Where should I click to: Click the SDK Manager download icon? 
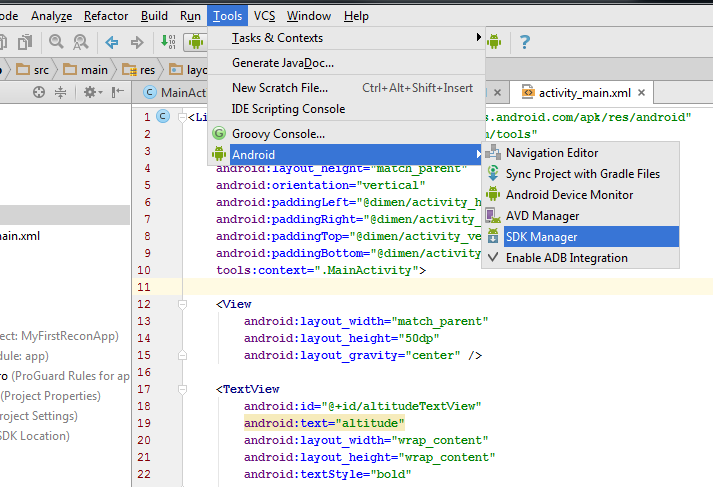493,236
